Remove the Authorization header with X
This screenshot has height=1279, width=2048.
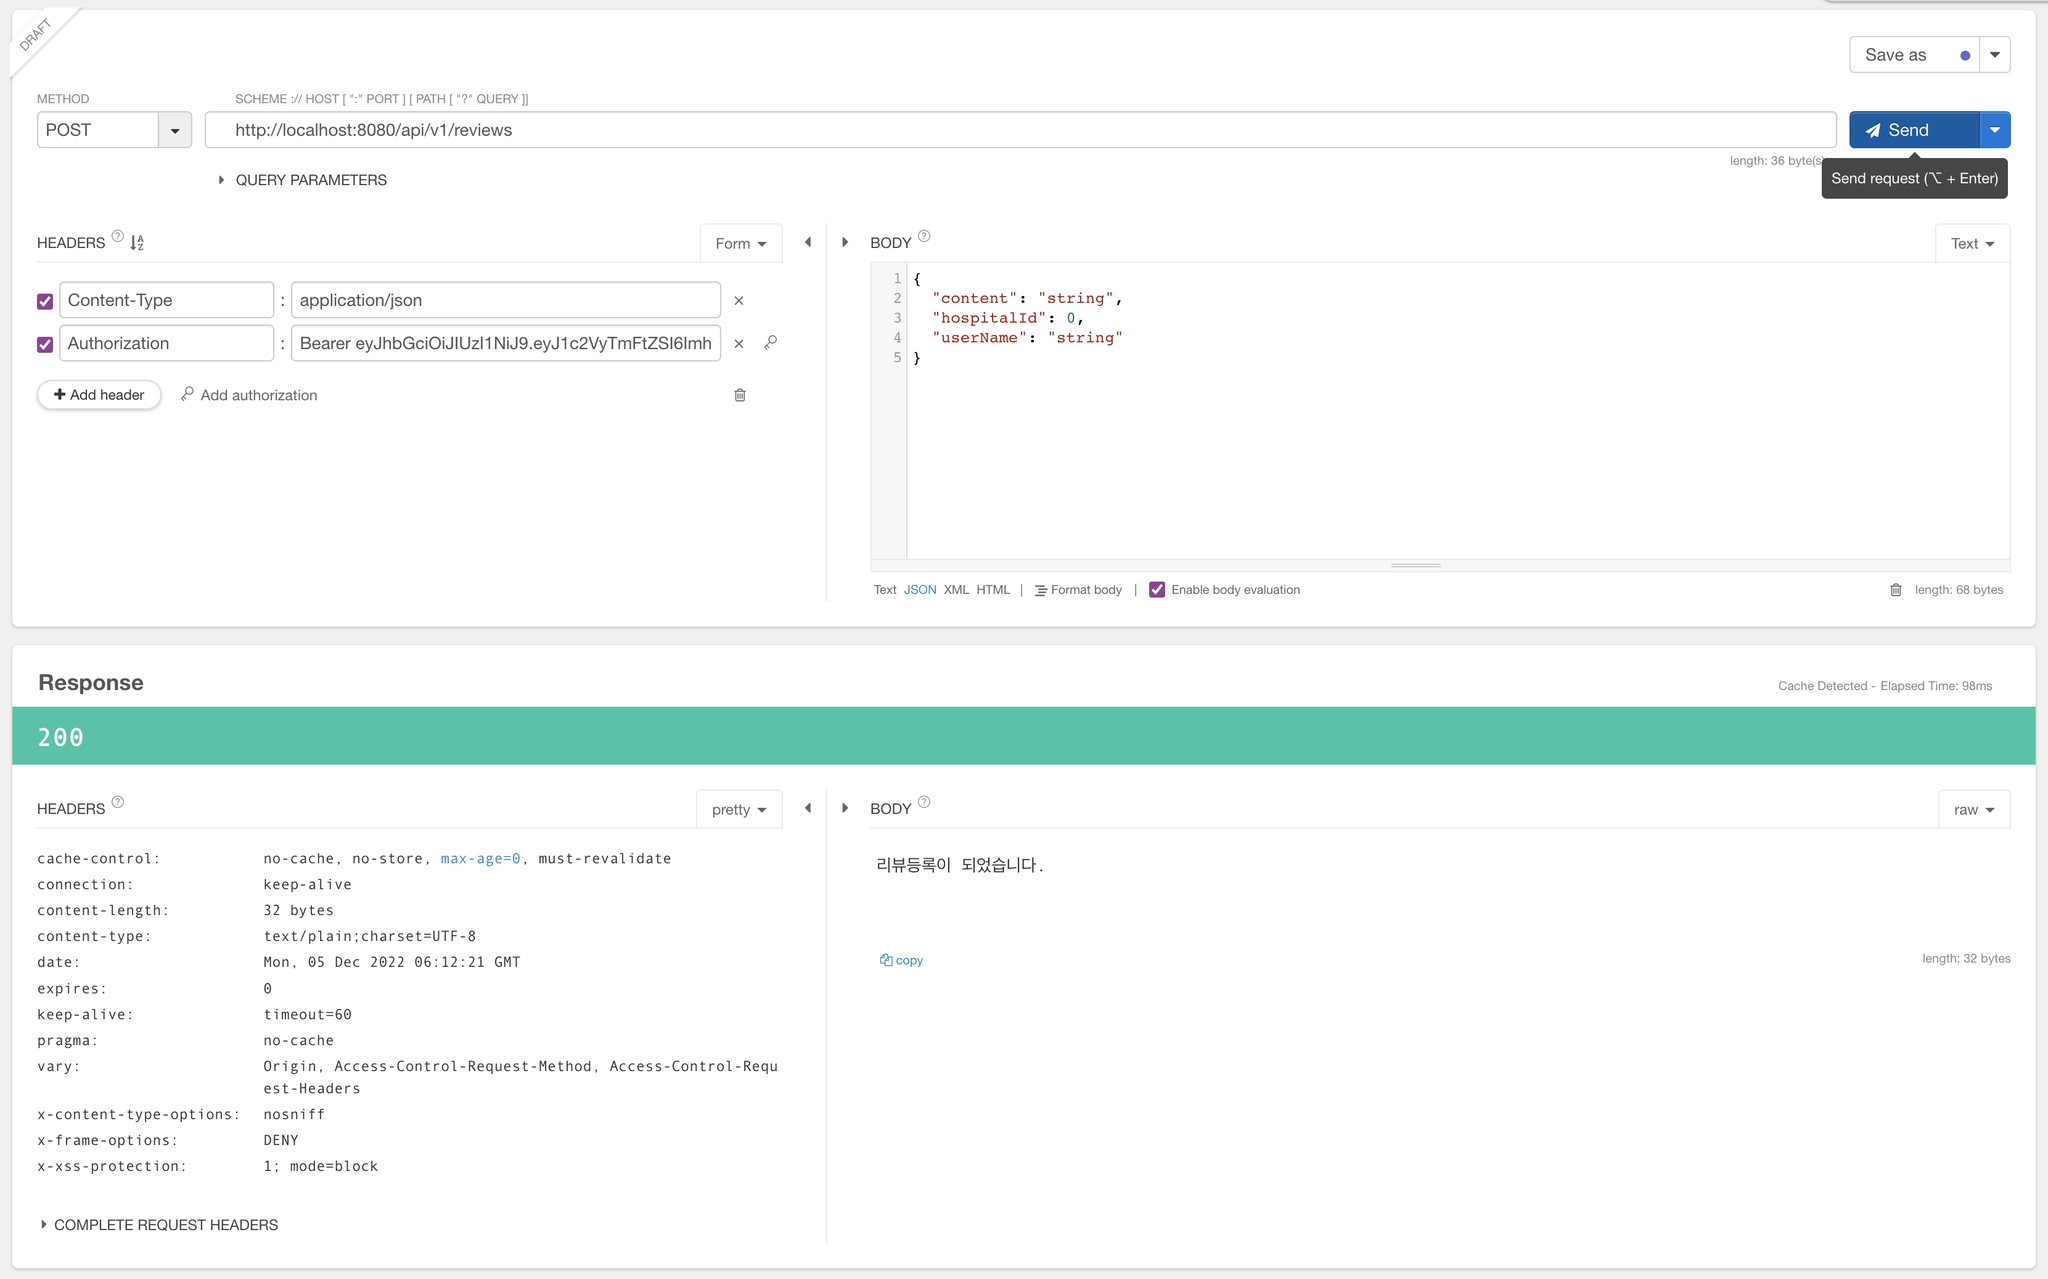[739, 344]
